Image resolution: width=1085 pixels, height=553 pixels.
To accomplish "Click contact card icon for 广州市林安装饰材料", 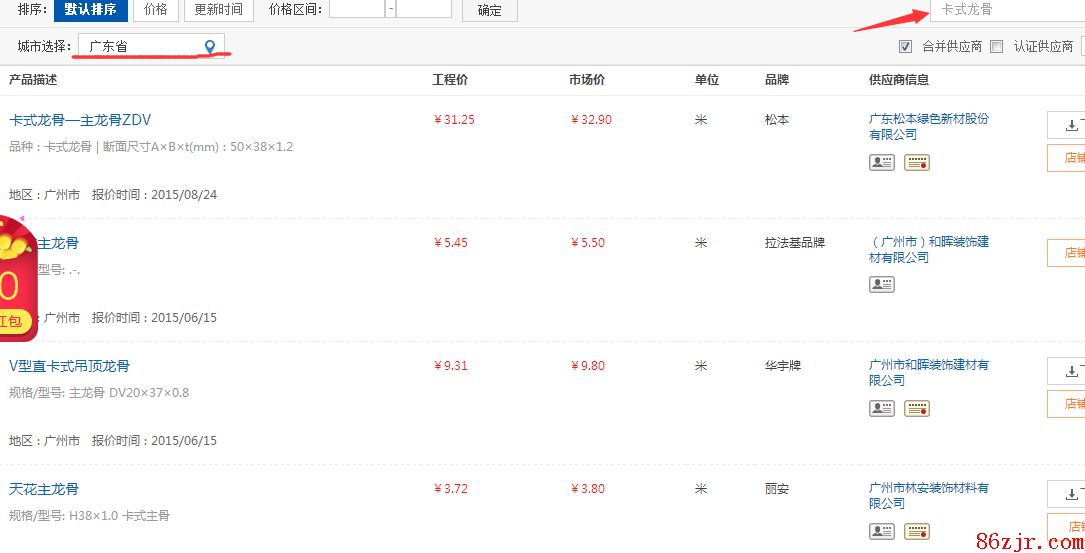I will click(881, 531).
